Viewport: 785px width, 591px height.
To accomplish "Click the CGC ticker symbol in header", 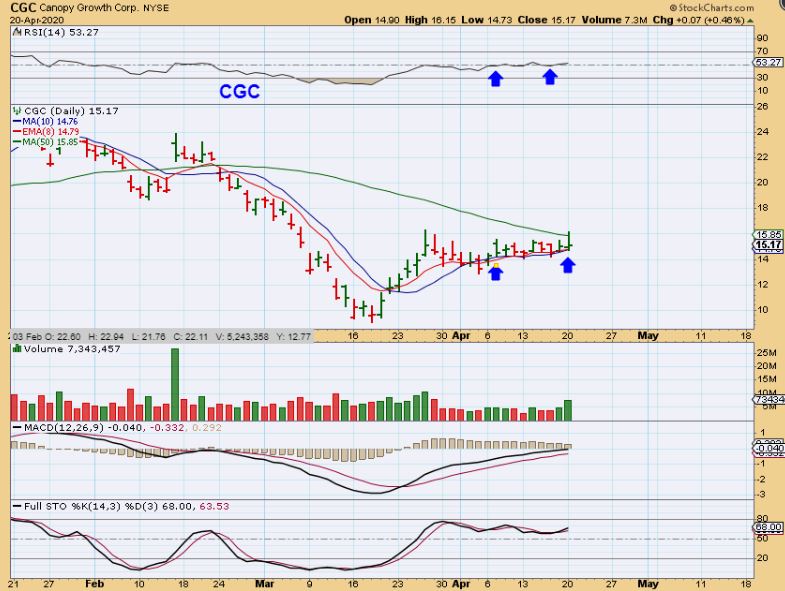I will point(23,8).
